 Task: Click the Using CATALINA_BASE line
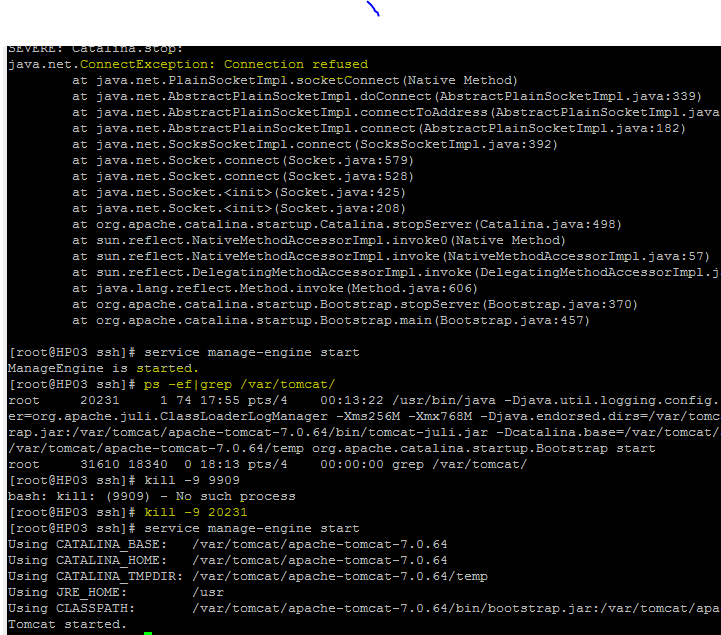(x=227, y=544)
